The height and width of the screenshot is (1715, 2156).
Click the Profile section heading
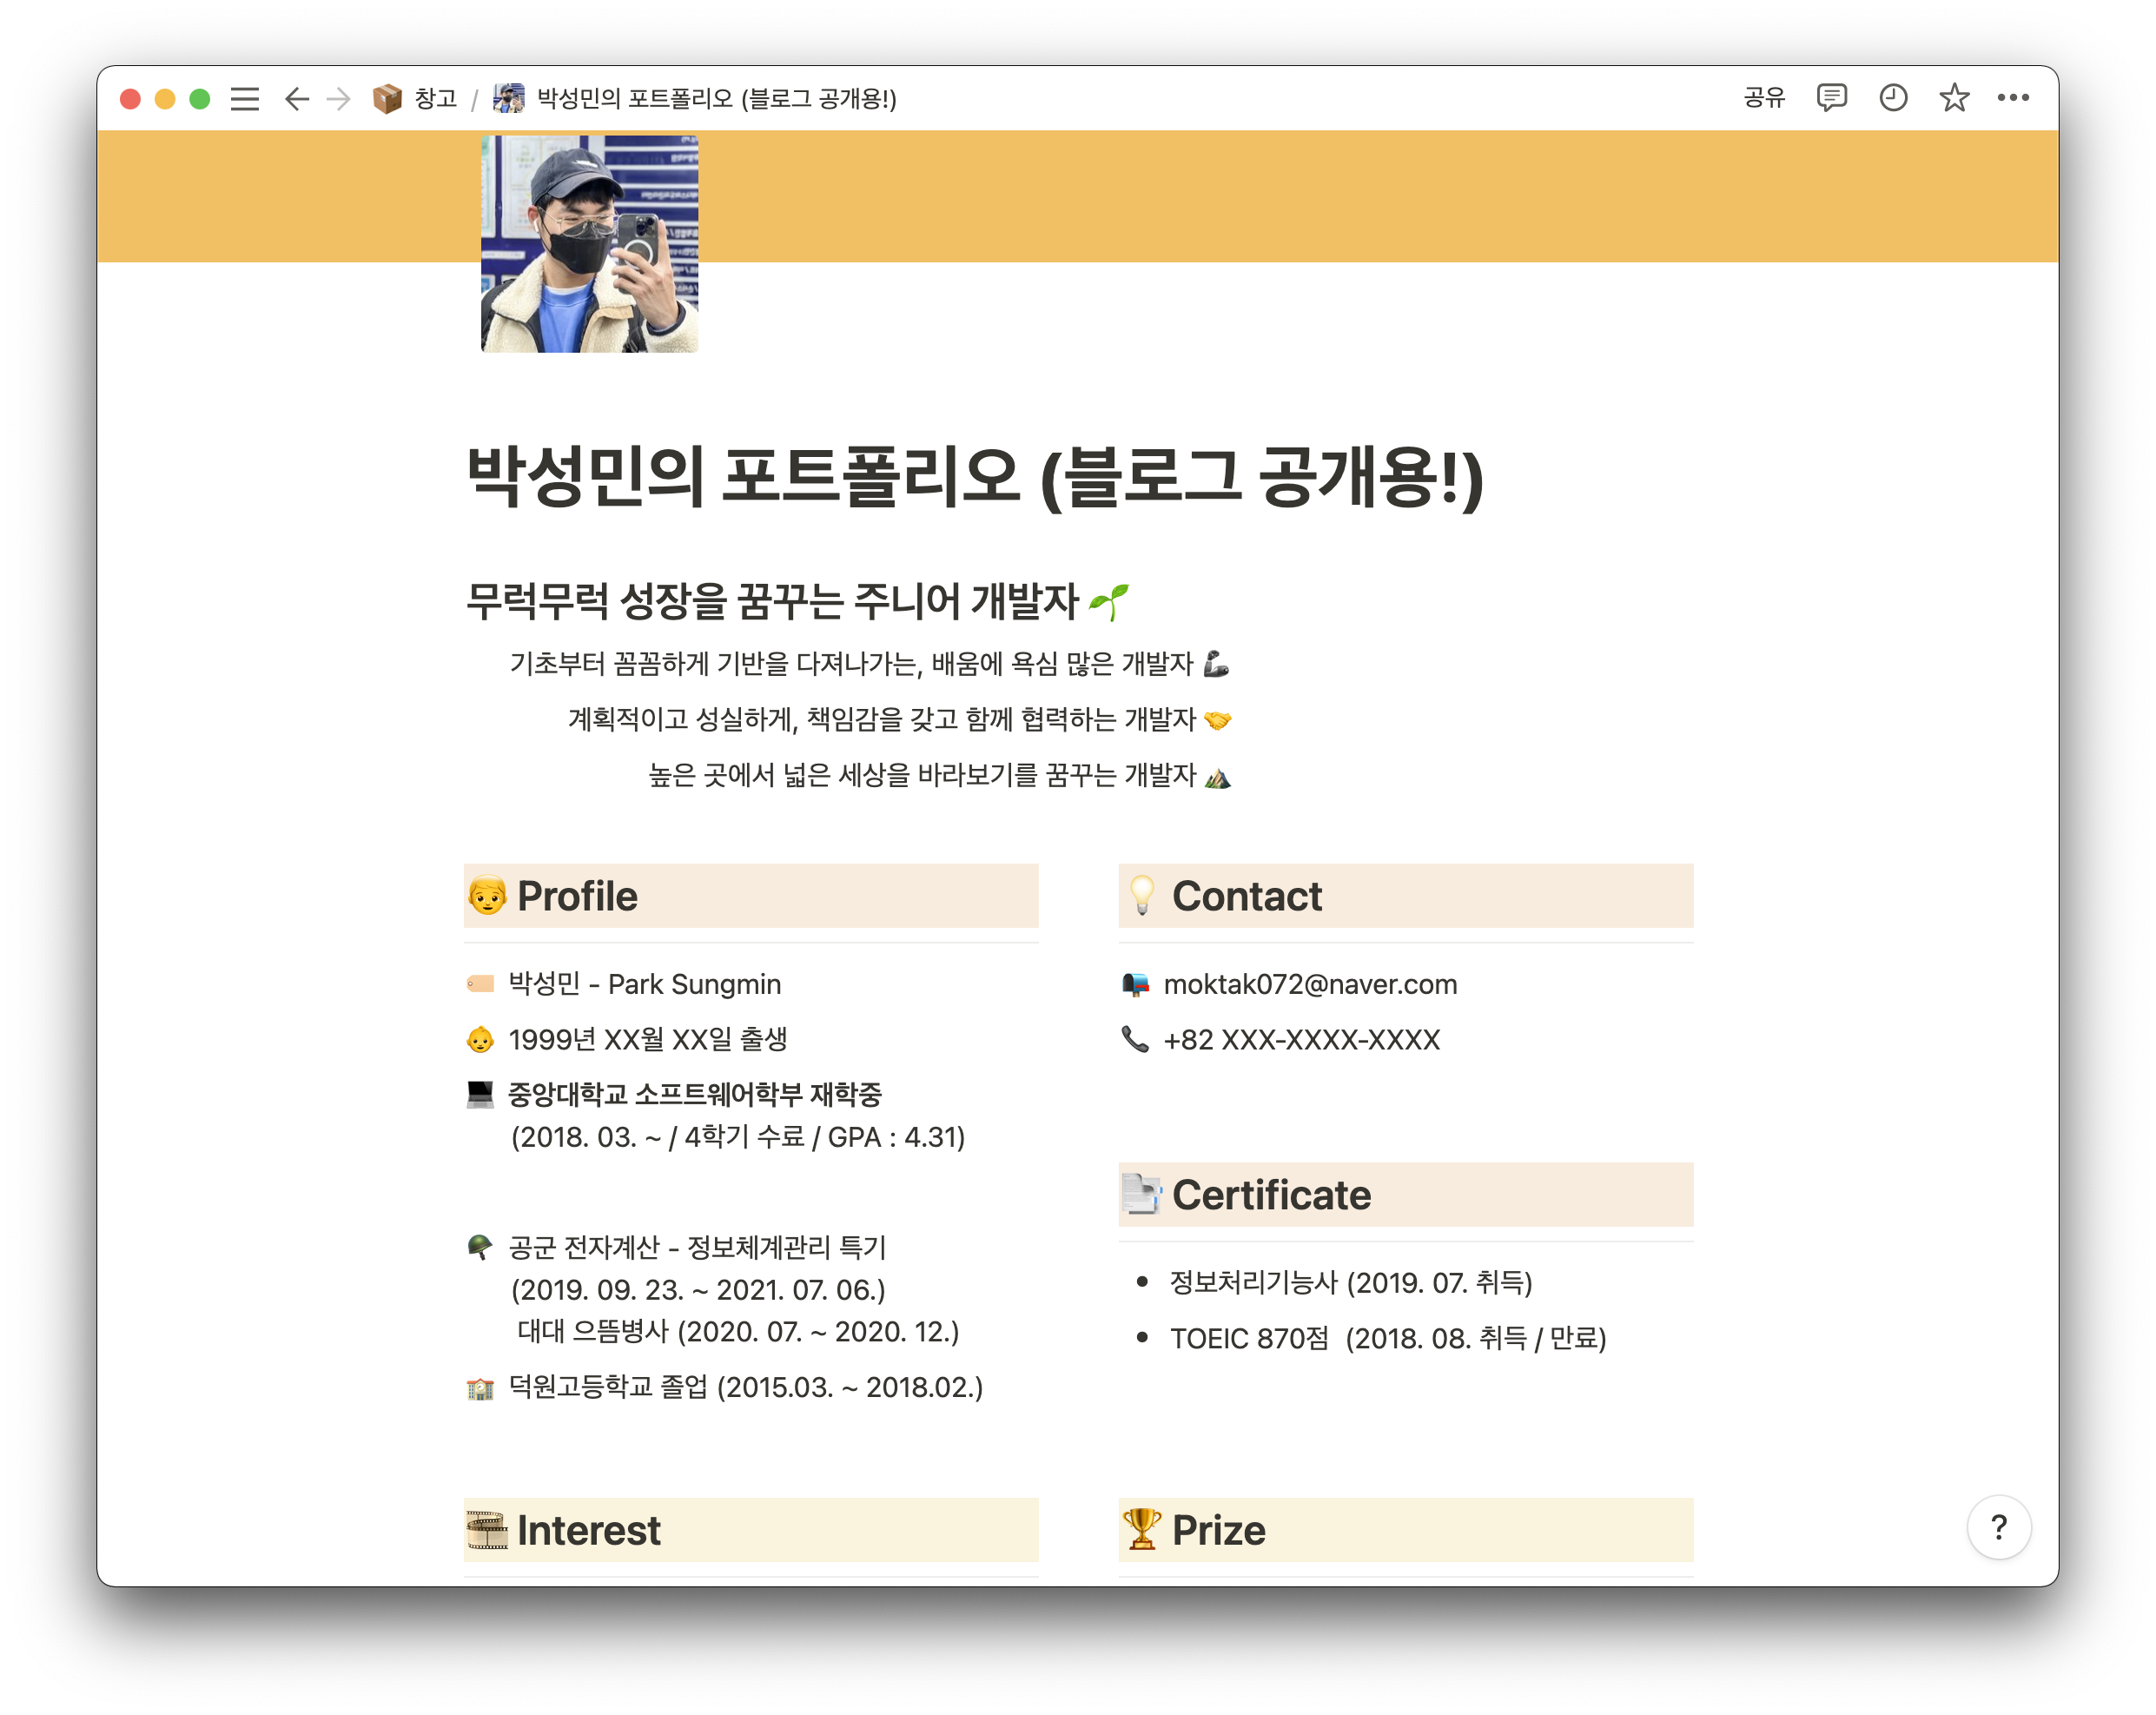click(x=577, y=896)
